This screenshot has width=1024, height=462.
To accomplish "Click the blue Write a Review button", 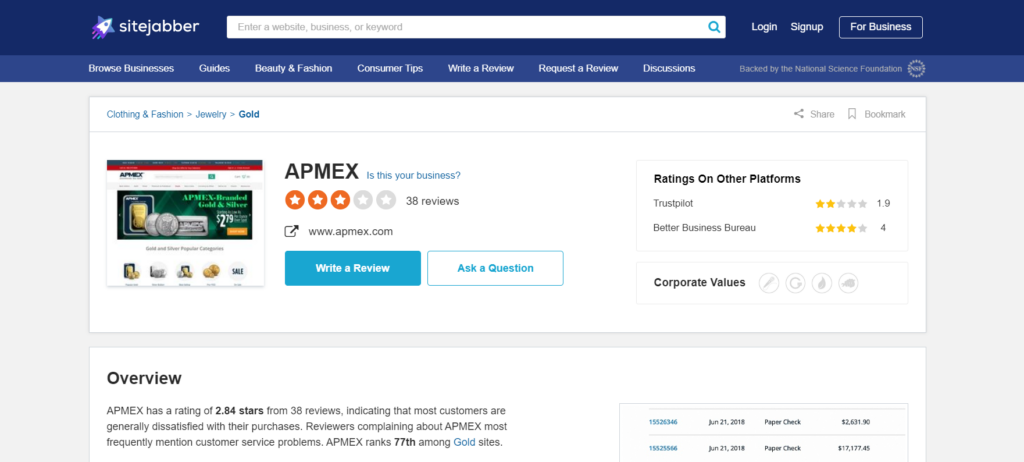I will click(353, 268).
